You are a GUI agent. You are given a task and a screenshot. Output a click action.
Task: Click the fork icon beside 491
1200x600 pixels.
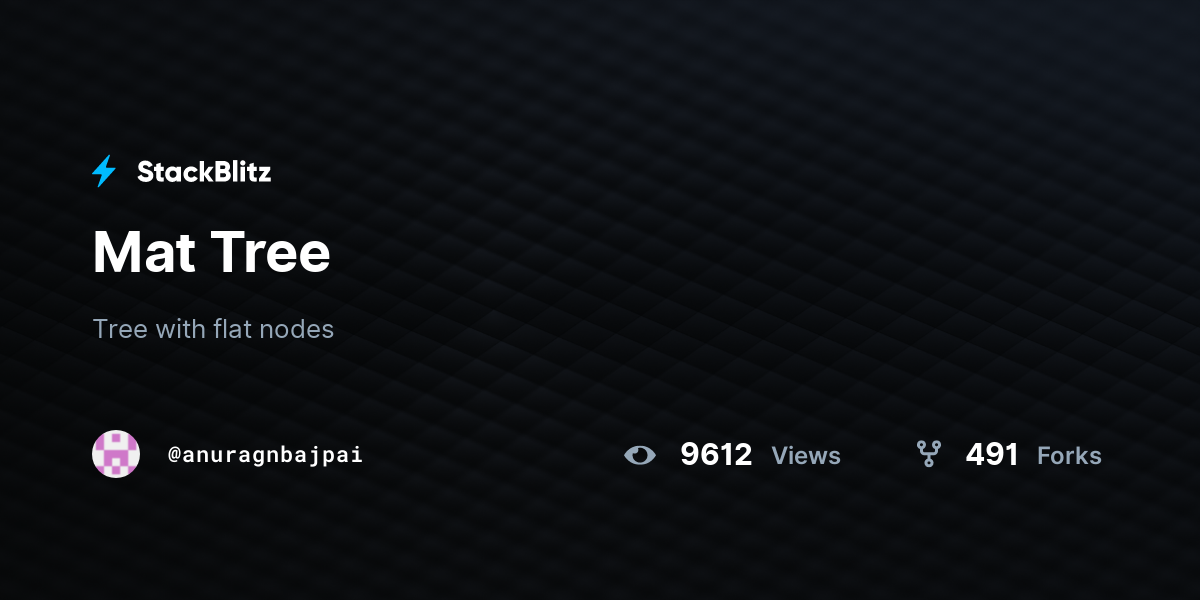point(929,455)
